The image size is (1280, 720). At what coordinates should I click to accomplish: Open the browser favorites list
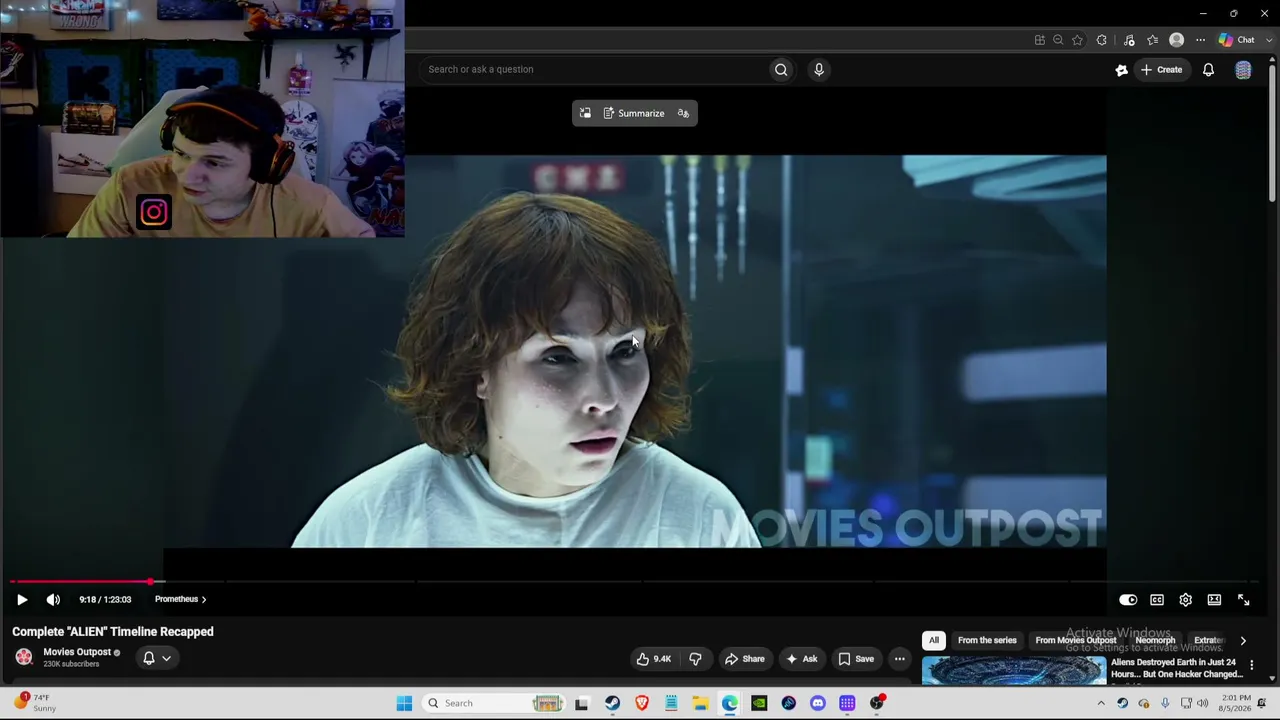[x=1153, y=40]
